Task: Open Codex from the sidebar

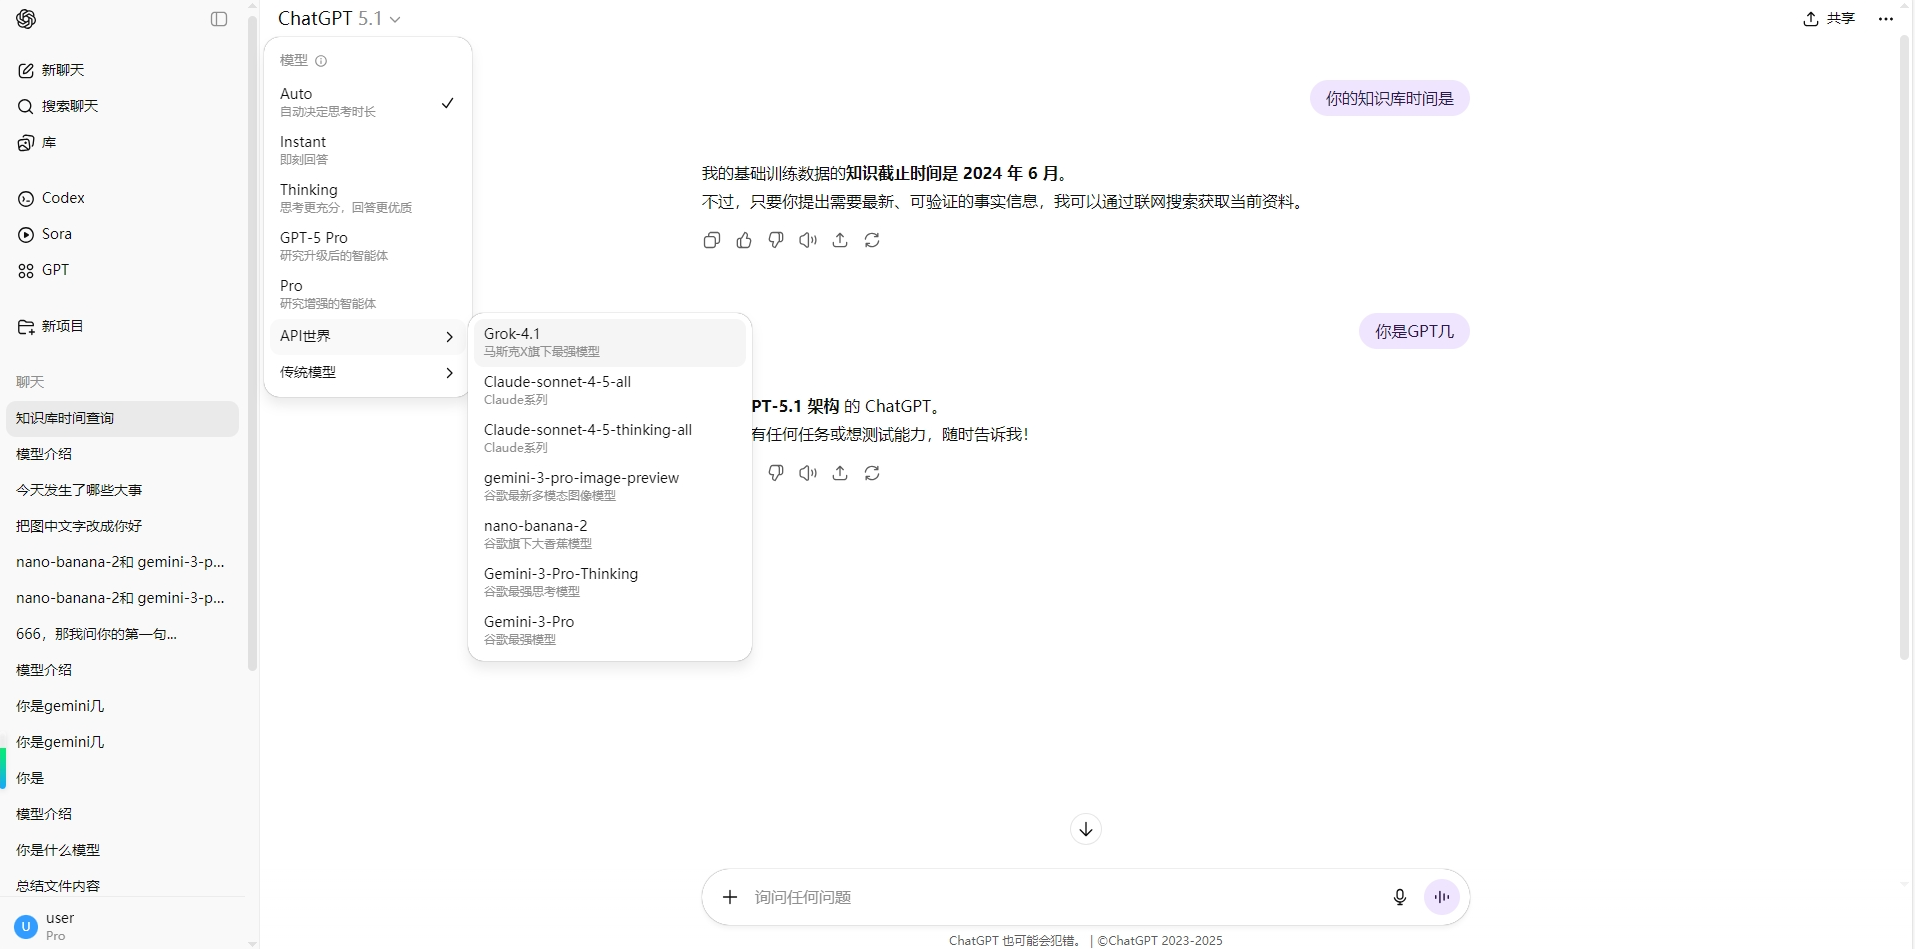Action: click(62, 198)
